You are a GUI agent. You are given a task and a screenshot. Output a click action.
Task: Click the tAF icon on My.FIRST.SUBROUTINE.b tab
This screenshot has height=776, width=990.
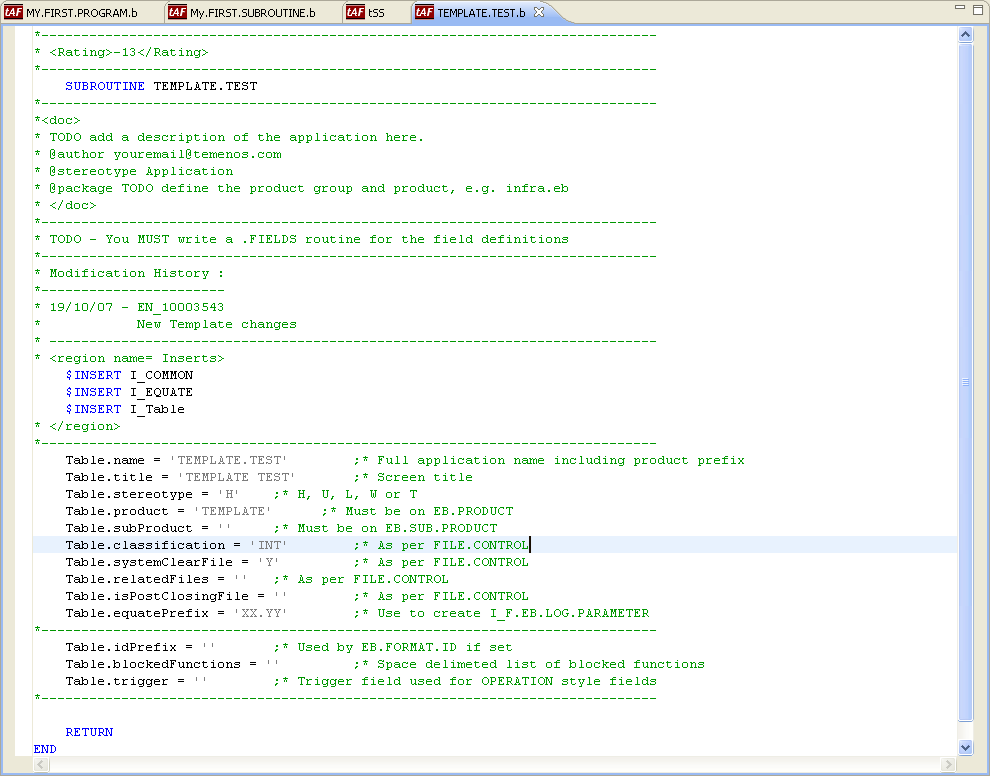point(177,13)
